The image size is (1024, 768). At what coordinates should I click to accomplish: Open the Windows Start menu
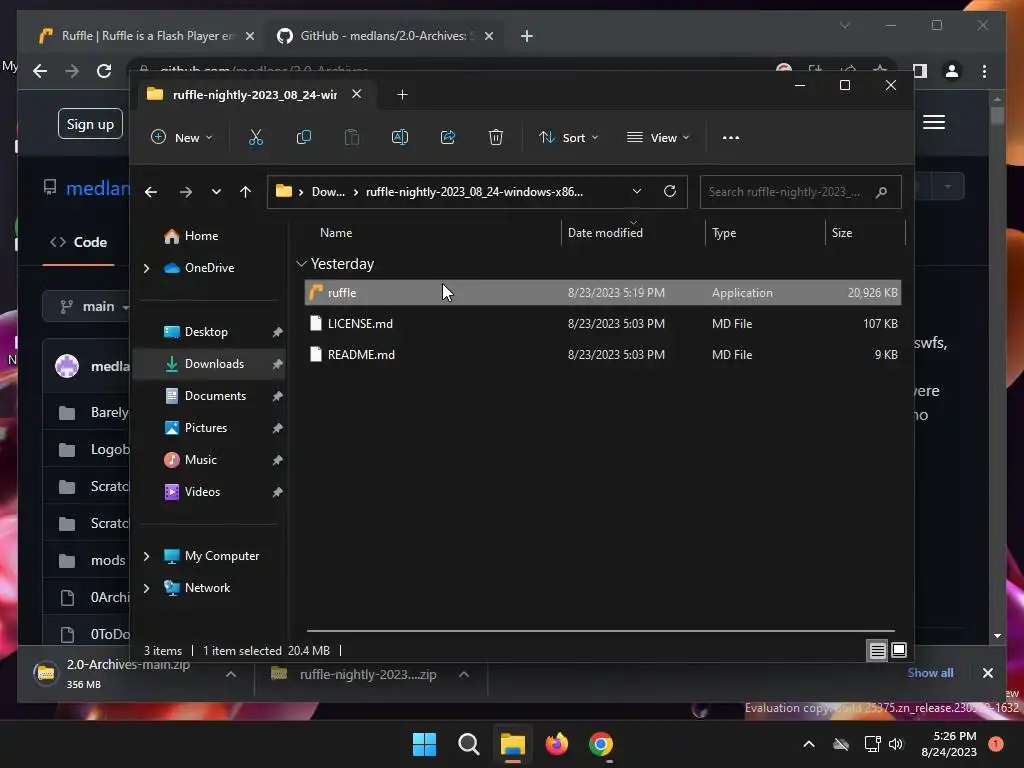[x=424, y=744]
